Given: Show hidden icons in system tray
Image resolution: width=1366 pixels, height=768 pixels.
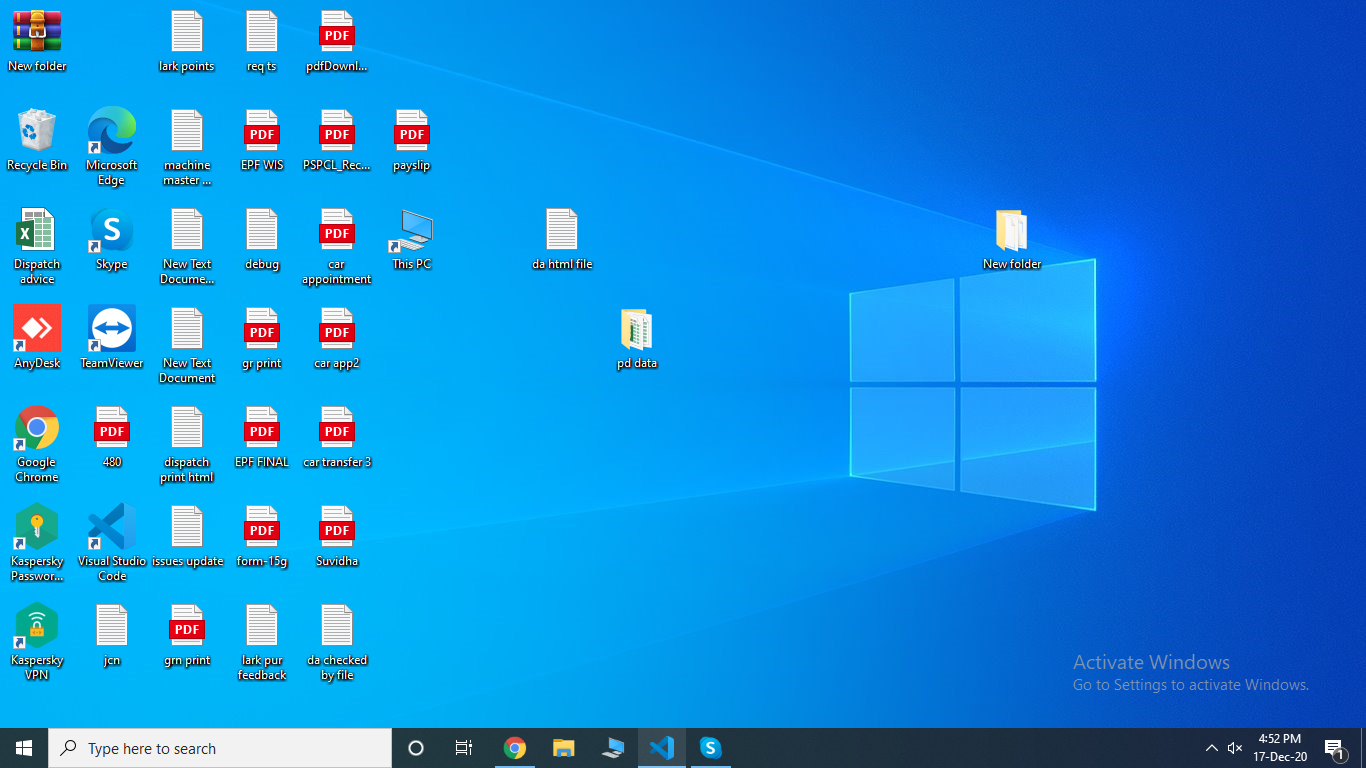Looking at the screenshot, I should coord(1211,748).
